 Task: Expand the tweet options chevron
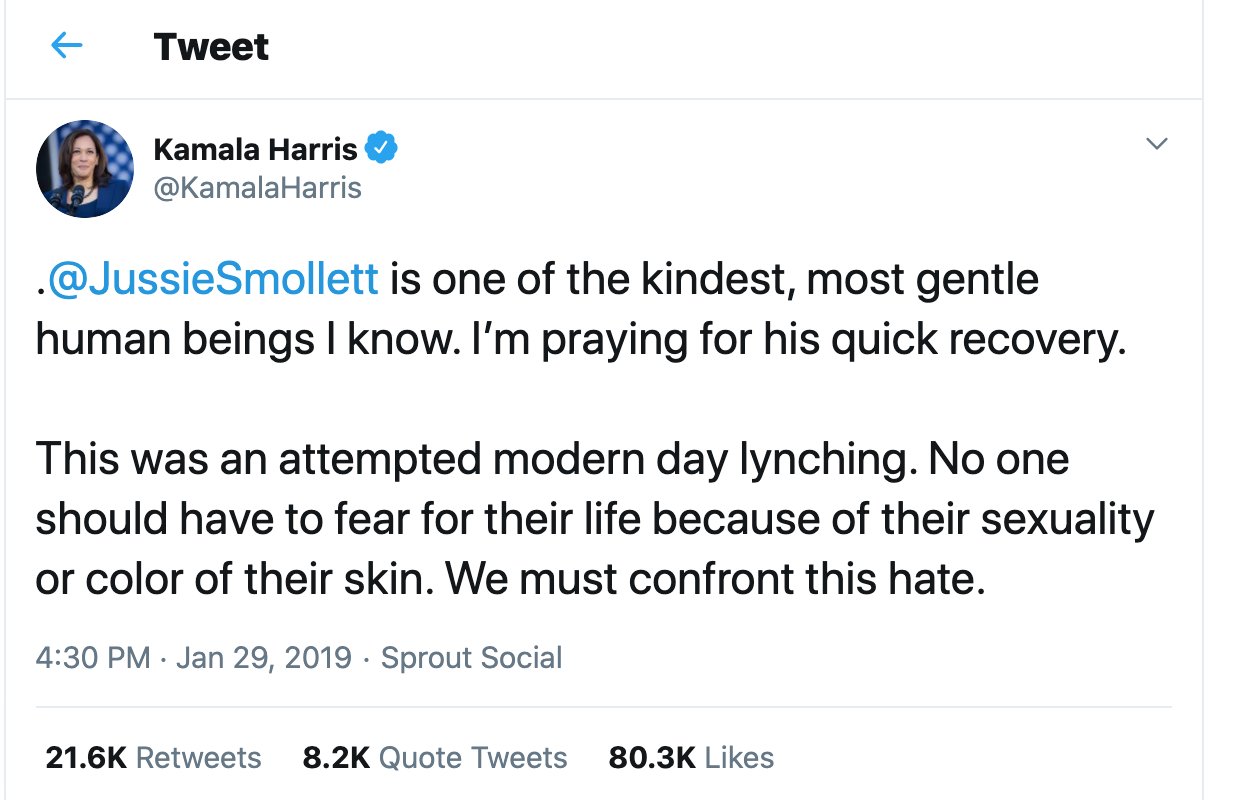click(1156, 145)
